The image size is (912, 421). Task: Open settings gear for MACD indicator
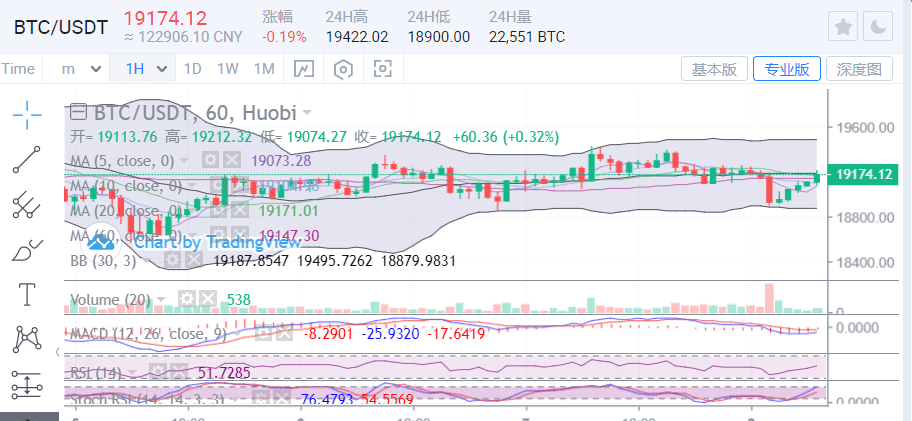coord(263,333)
